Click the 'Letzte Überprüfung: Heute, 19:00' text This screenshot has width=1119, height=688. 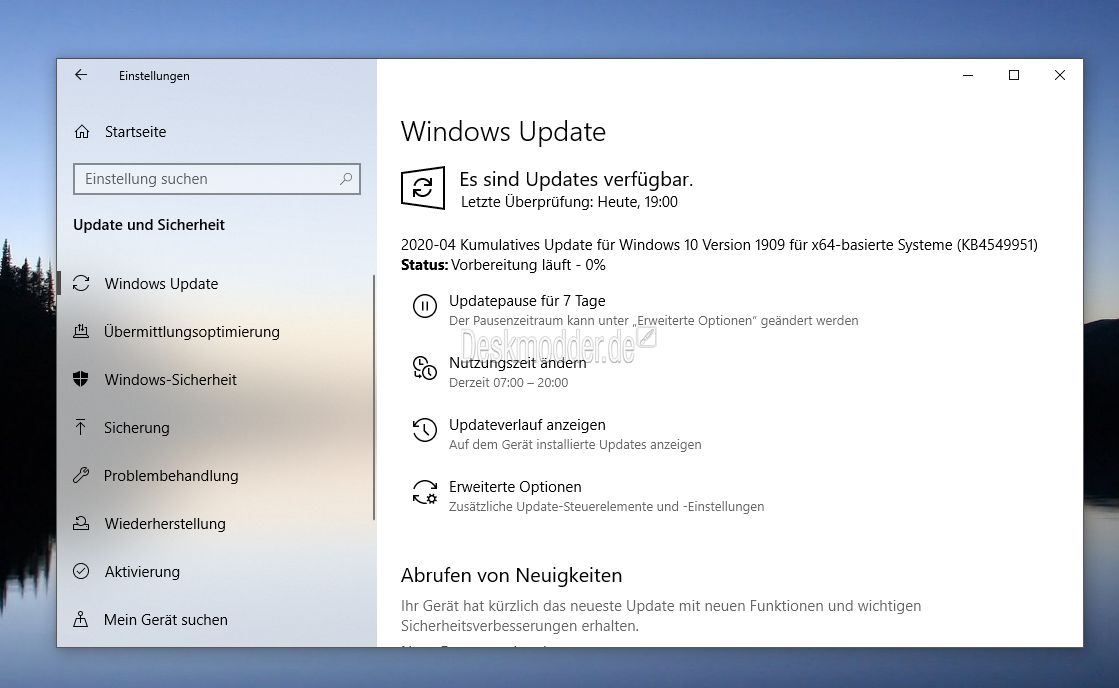pyautogui.click(x=569, y=202)
